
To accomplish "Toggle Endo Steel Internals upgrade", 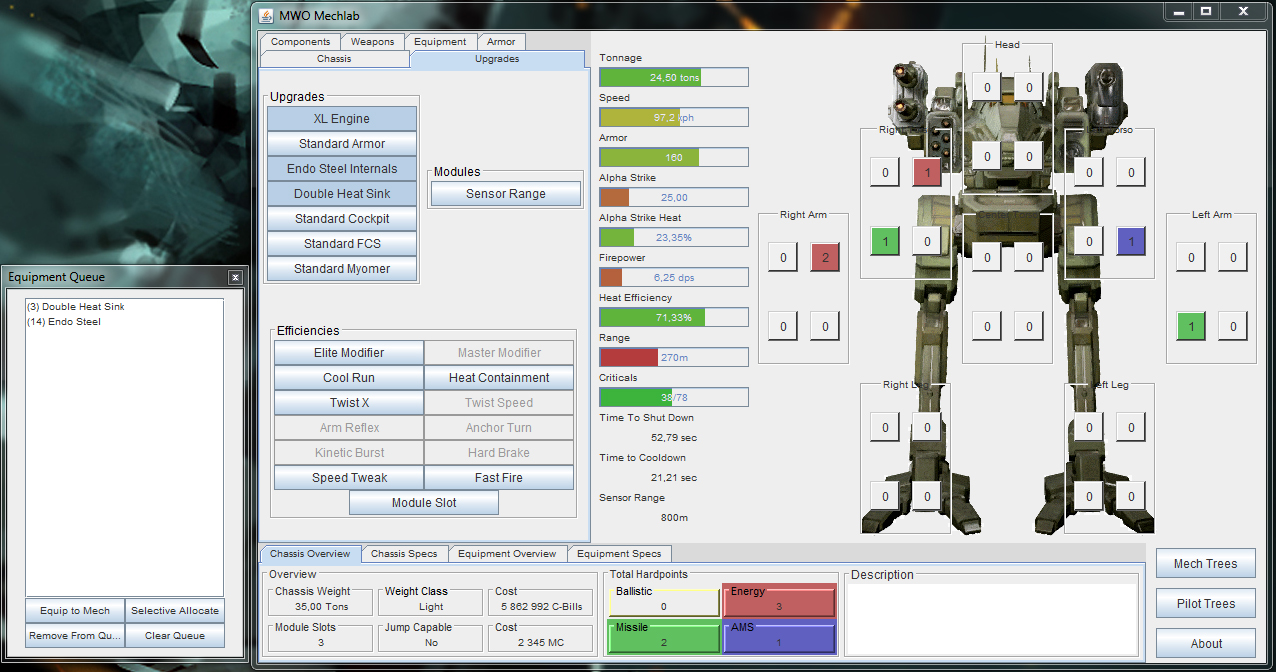I will point(342,169).
